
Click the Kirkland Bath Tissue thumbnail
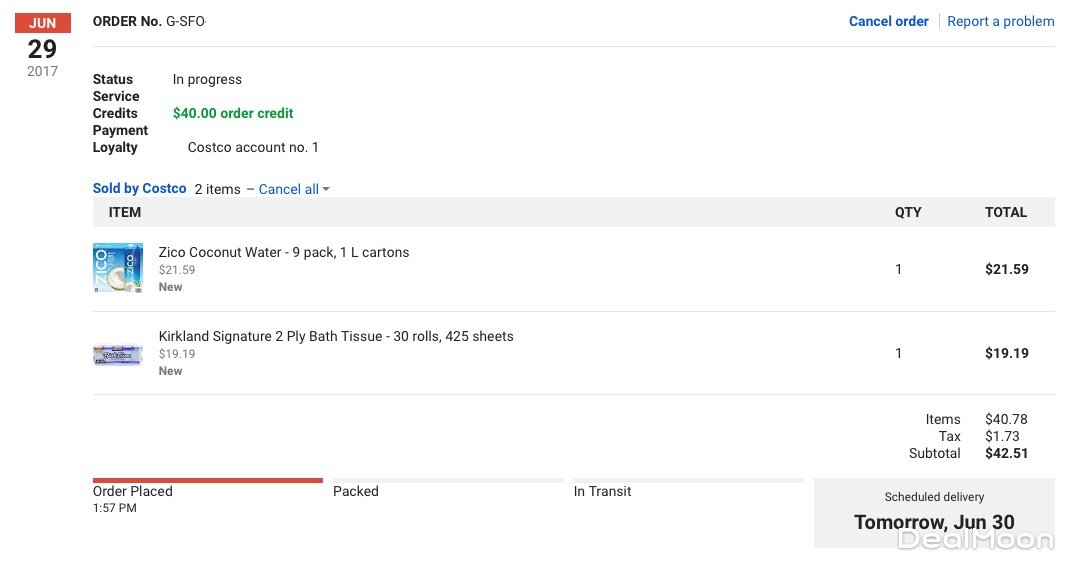tap(117, 353)
